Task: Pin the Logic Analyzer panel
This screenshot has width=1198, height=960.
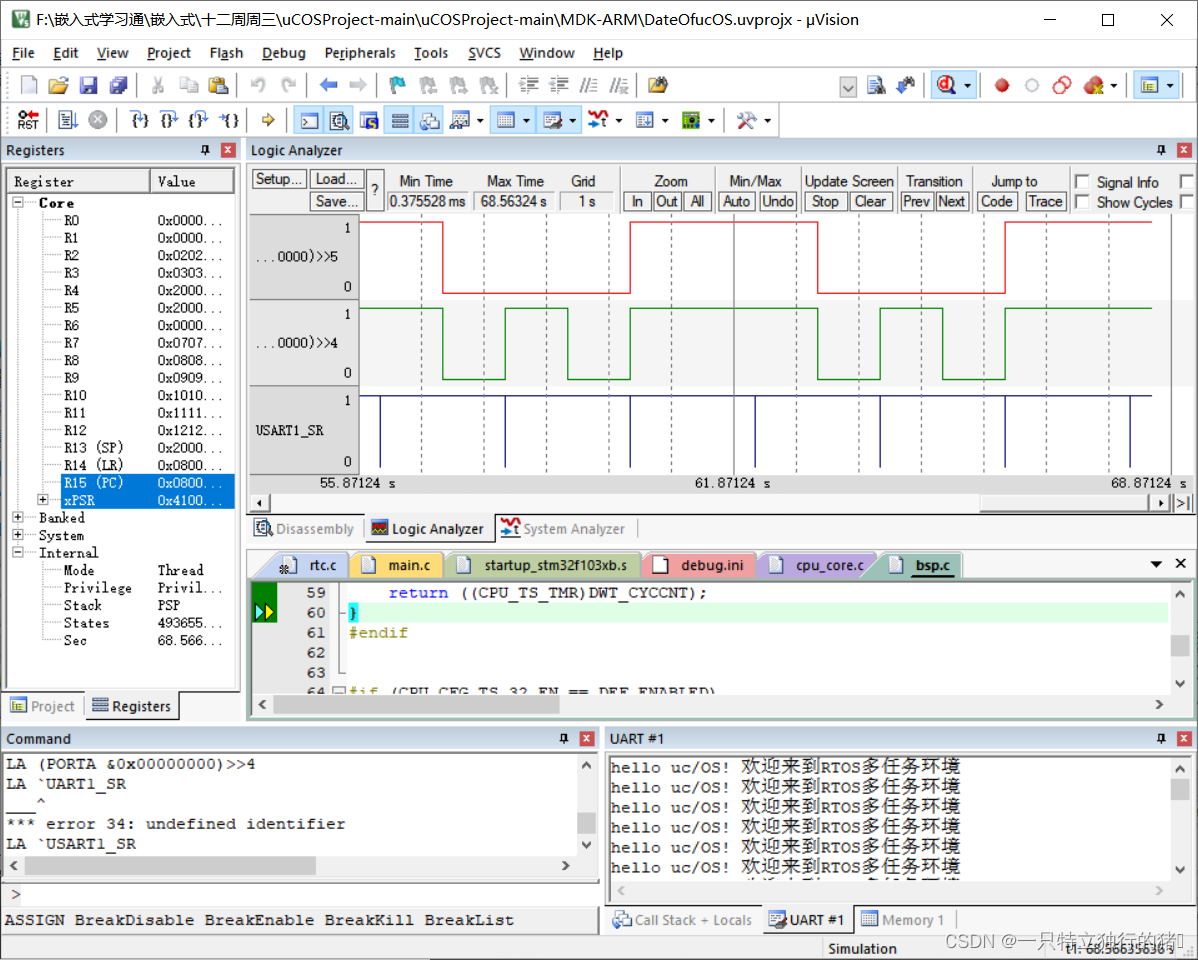Action: pyautogui.click(x=1161, y=150)
